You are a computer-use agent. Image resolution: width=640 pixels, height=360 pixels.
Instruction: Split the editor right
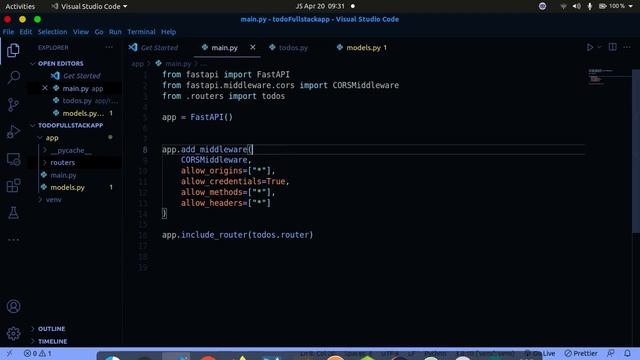coord(612,47)
